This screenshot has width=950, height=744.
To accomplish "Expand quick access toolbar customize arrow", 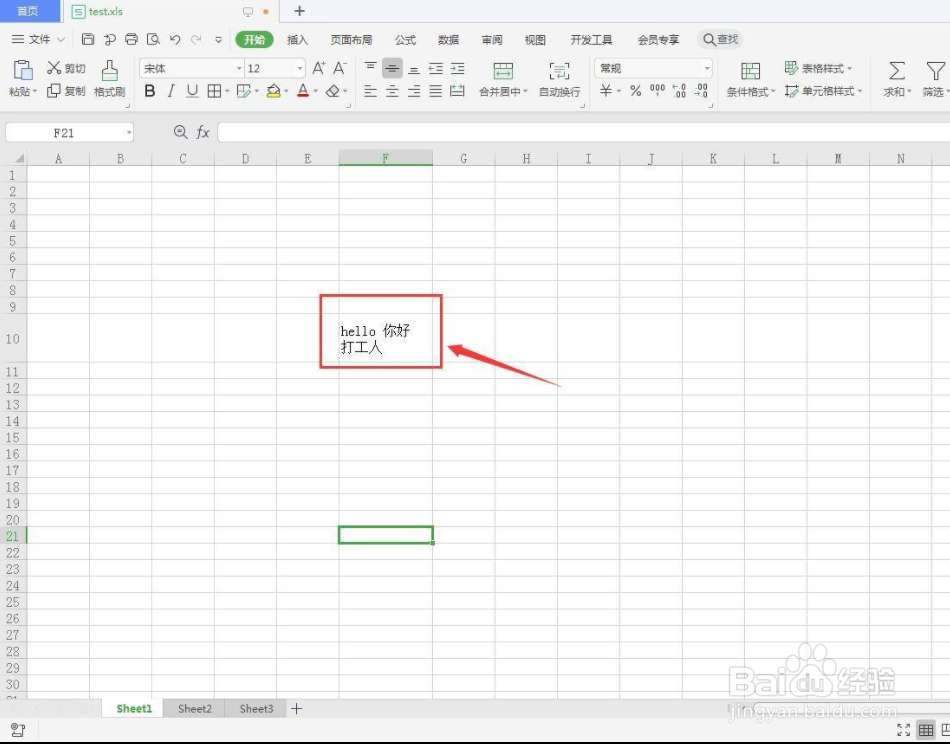I will (218, 40).
